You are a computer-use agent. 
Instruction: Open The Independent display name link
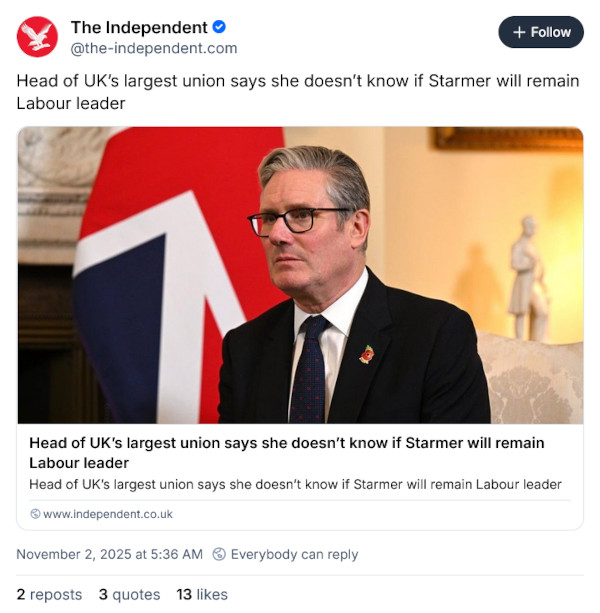click(139, 28)
